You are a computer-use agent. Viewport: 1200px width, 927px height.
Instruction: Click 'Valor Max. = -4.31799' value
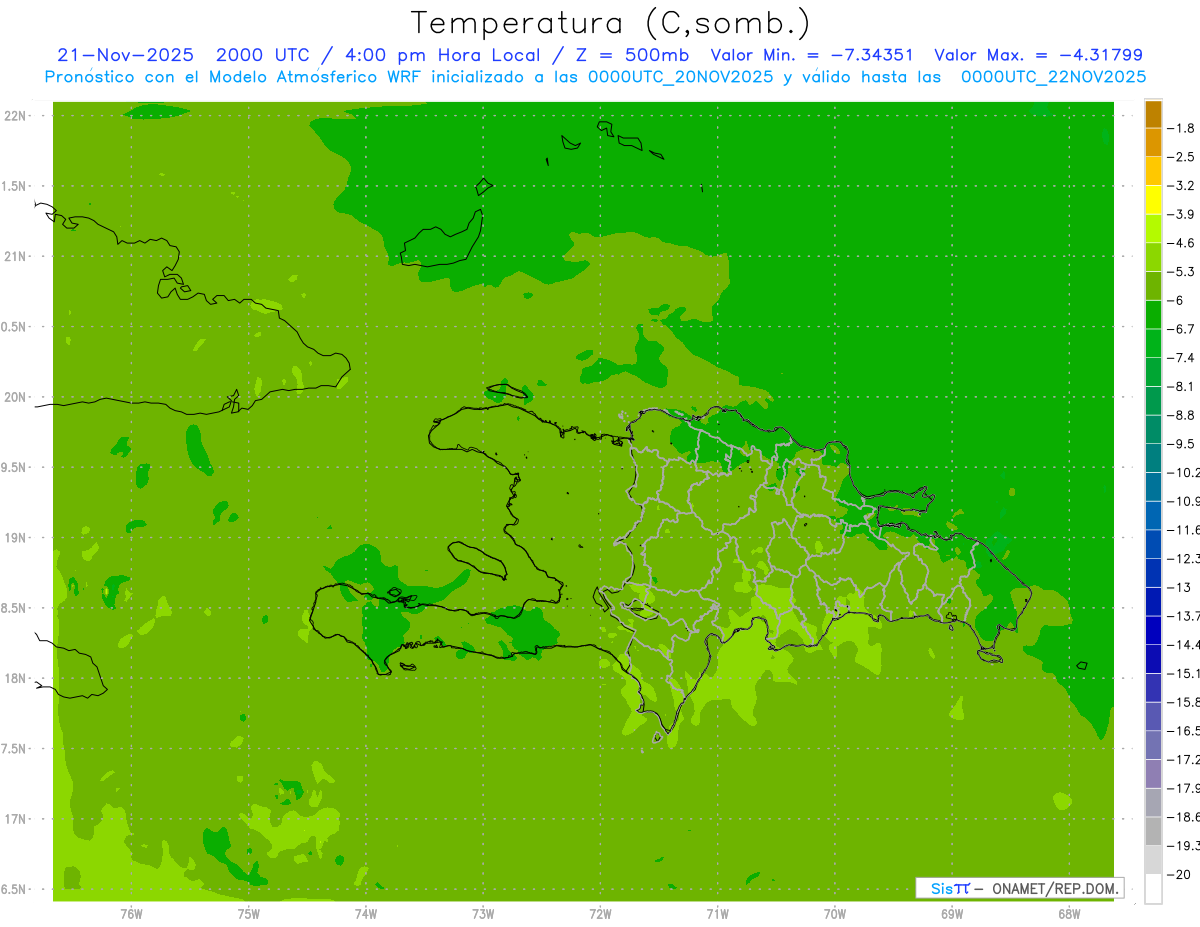(1038, 55)
